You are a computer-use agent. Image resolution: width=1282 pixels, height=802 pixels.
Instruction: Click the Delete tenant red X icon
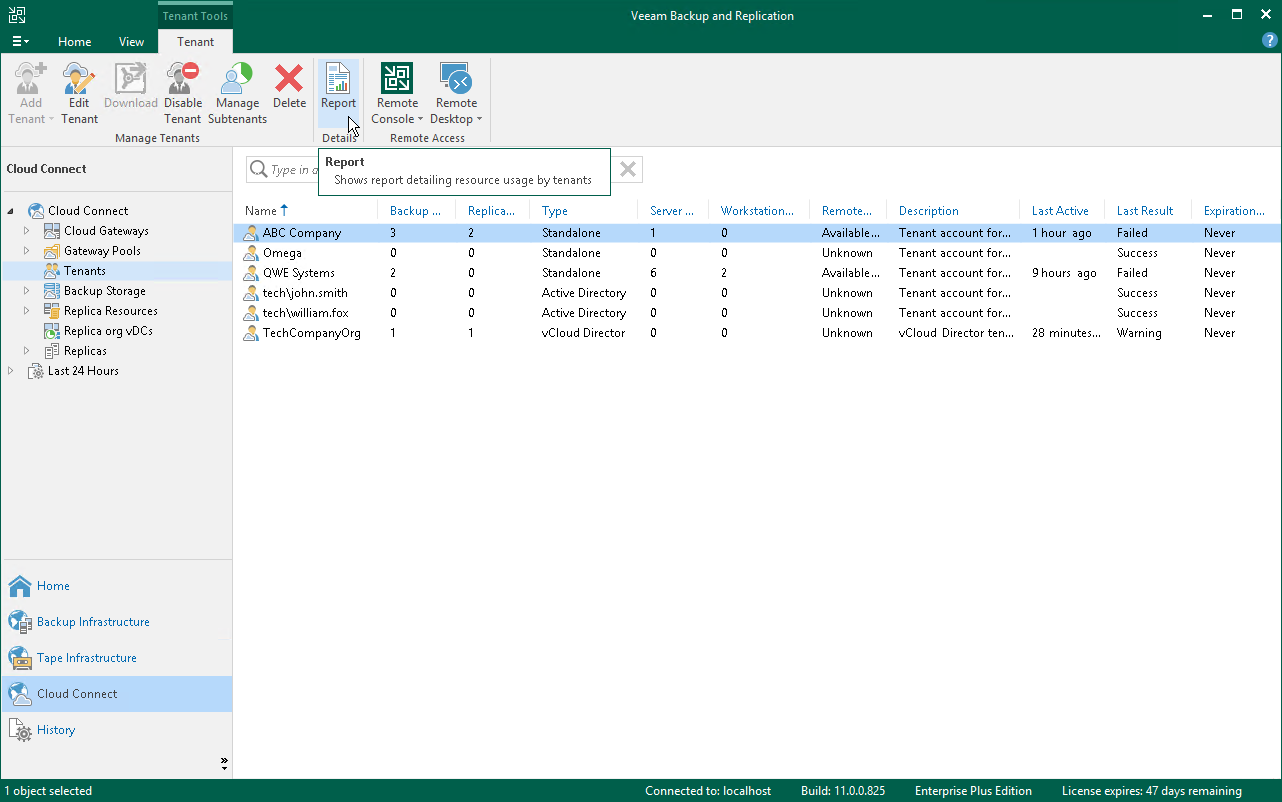tap(289, 78)
